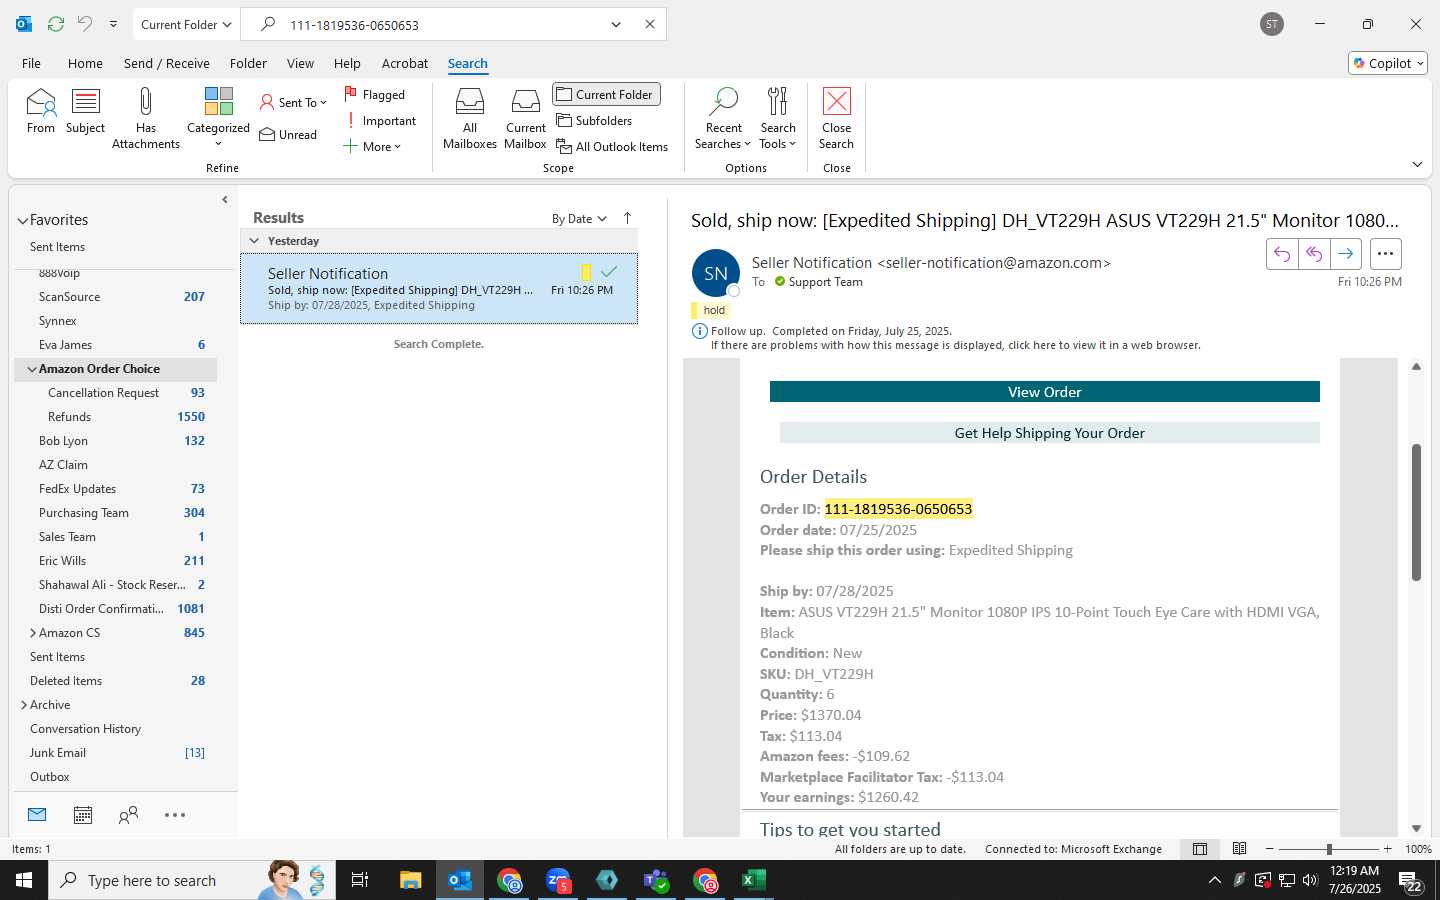Select All Outlook Items scope
Viewport: 1440px width, 900px height.
[612, 146]
